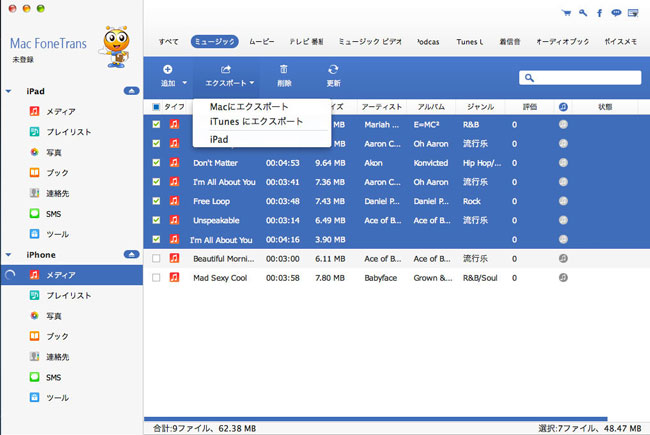
Task: Switch to ミュージック tab
Action: coord(215,41)
